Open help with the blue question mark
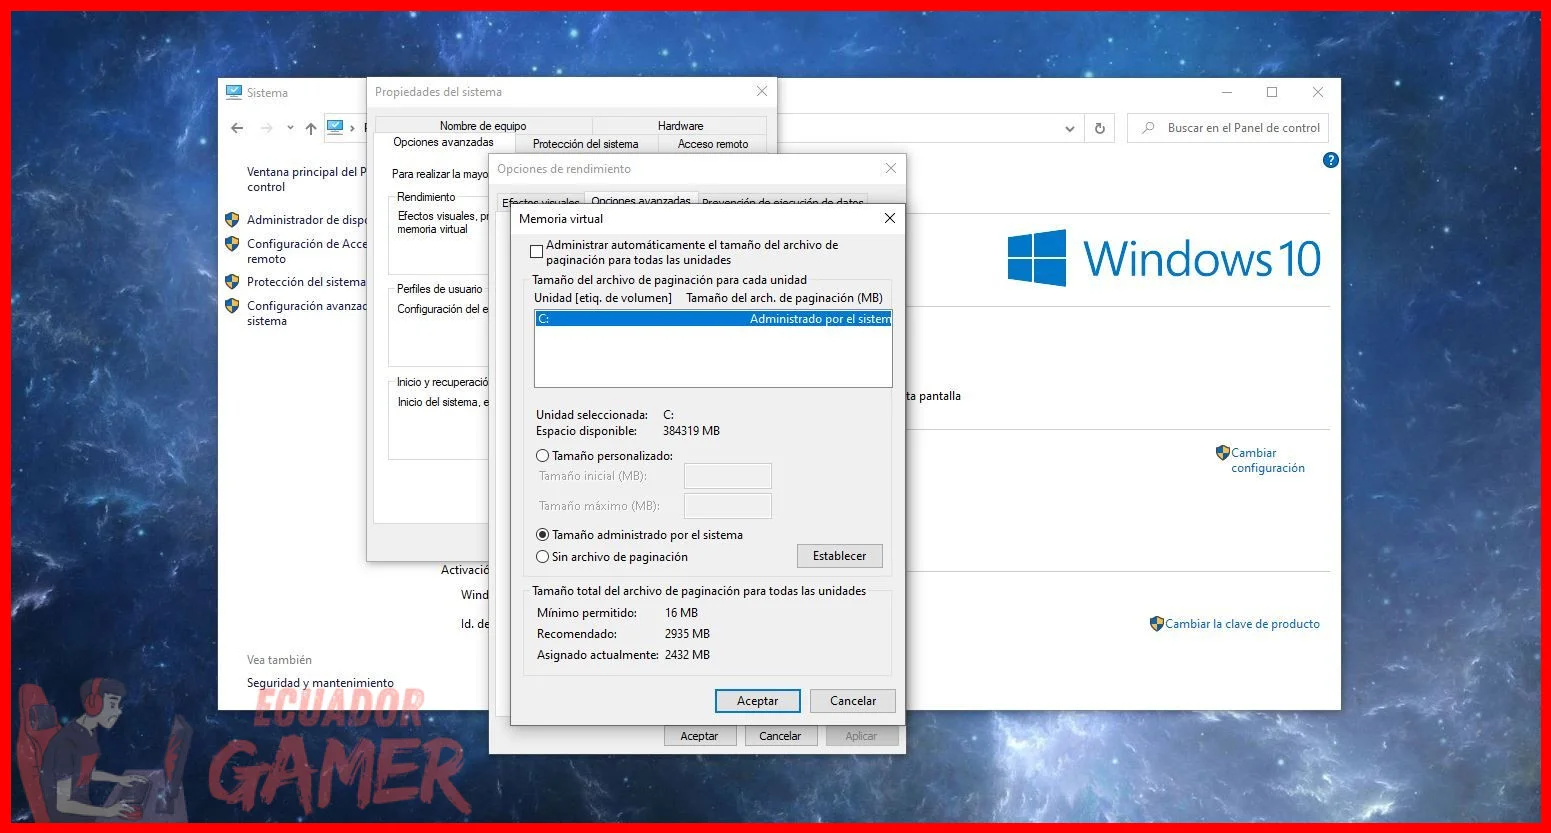The image size is (1551, 833). point(1330,160)
